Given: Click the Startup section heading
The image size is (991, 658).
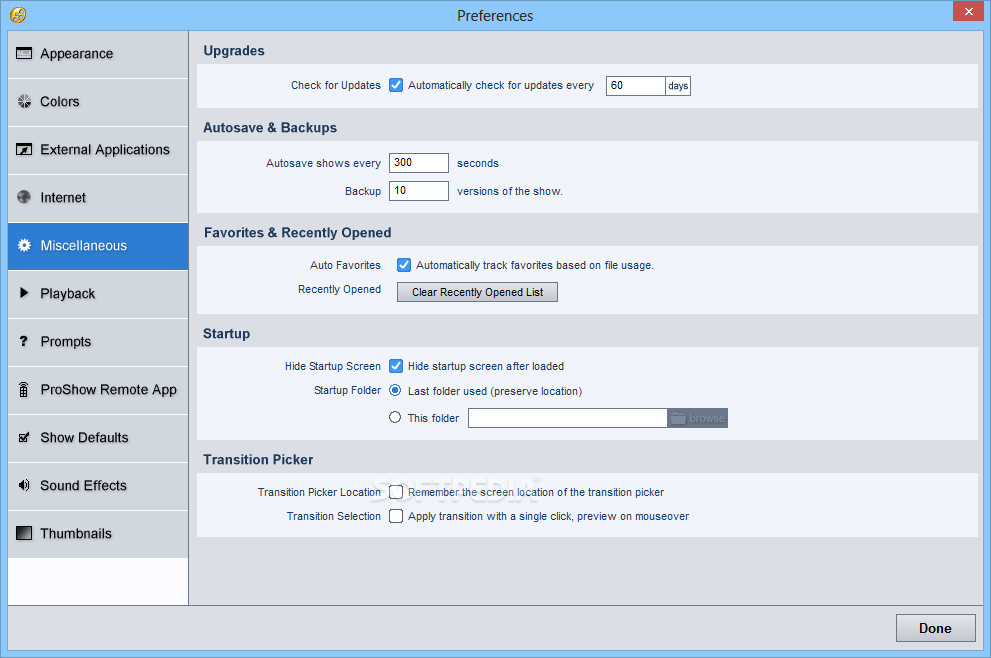Looking at the screenshot, I should pyautogui.click(x=226, y=334).
